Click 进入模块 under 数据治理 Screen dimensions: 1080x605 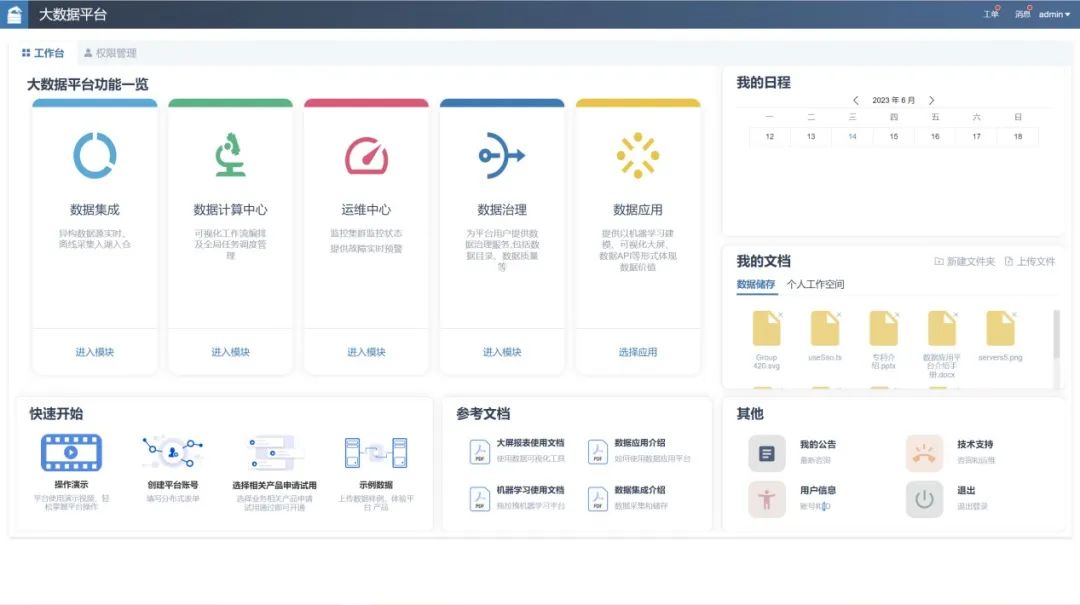pyautogui.click(x=502, y=352)
